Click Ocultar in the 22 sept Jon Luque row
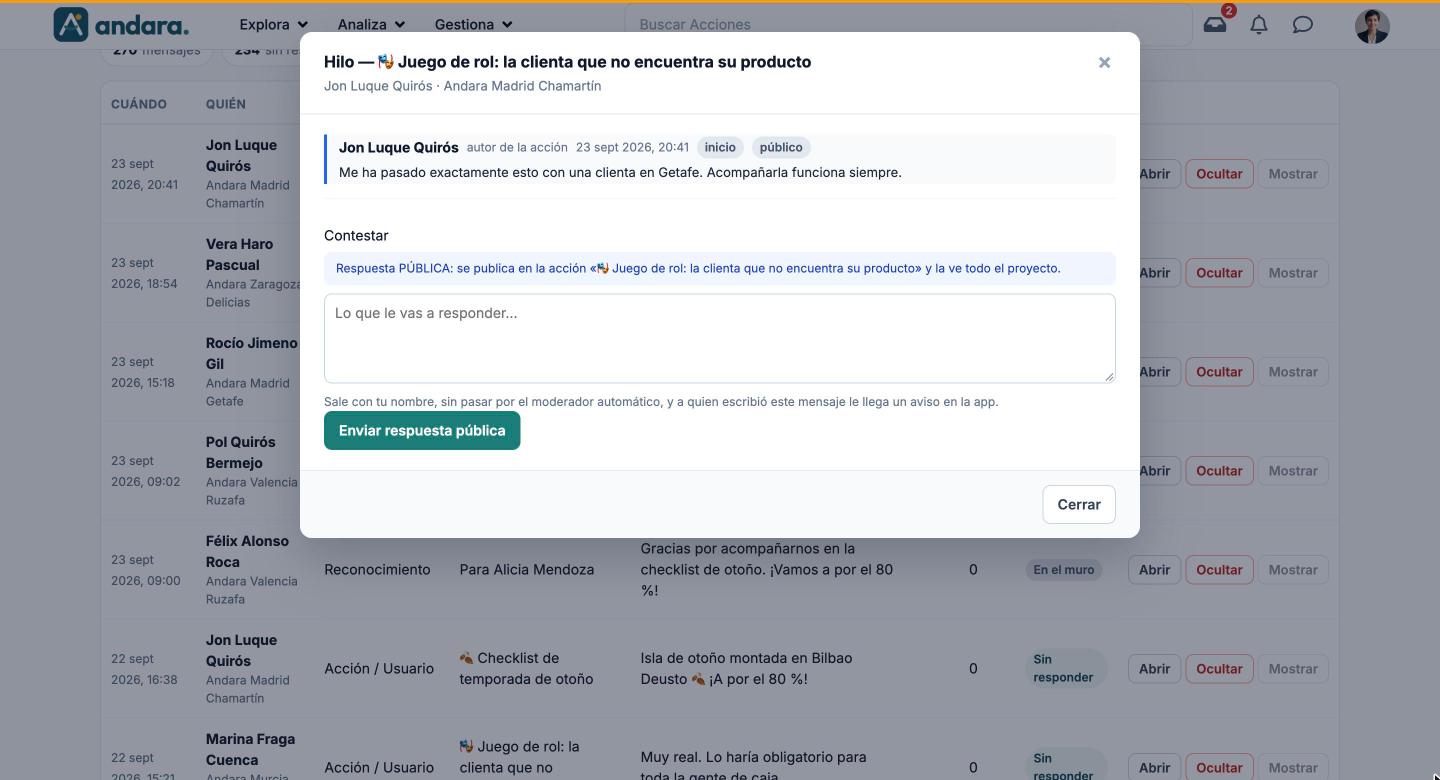This screenshot has height=780, width=1440. pos(1219,669)
